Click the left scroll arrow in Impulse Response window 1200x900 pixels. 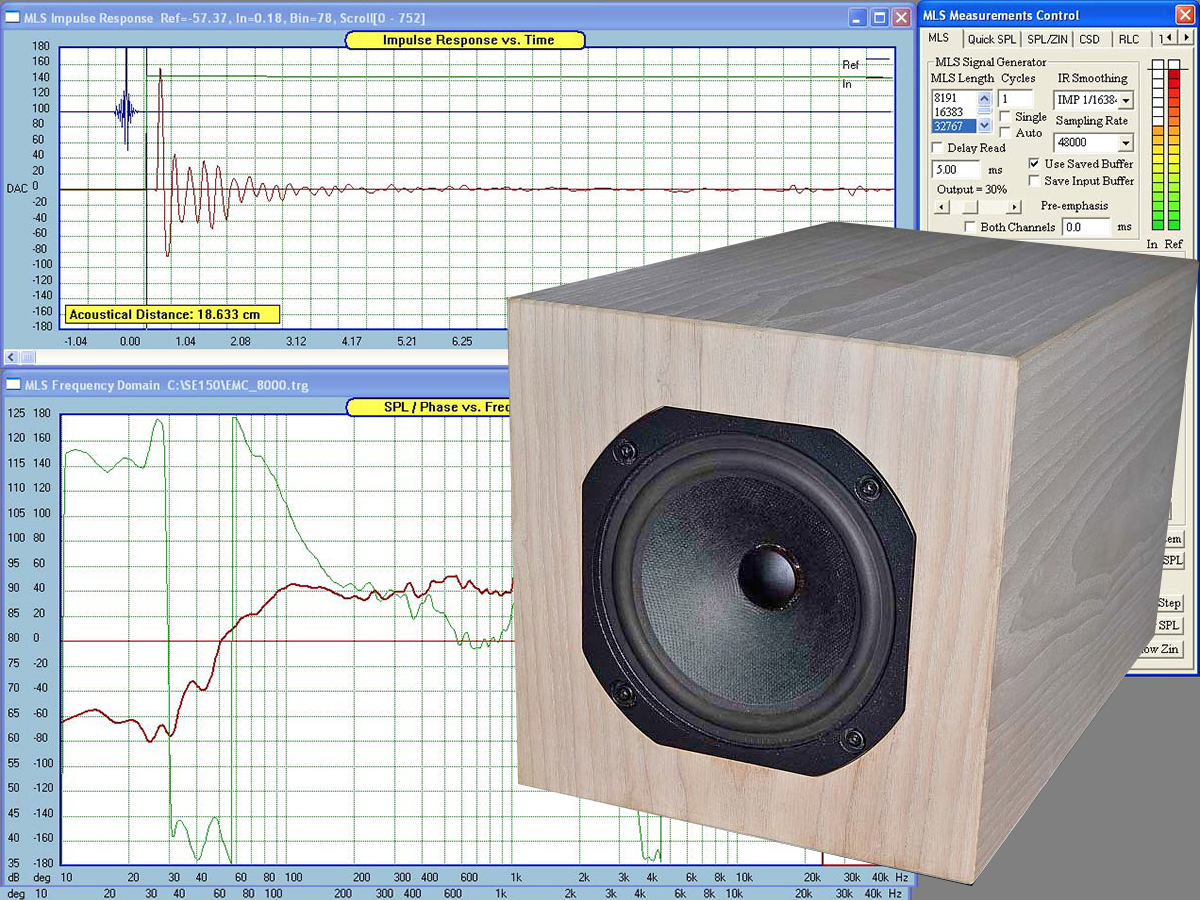click(x=9, y=356)
